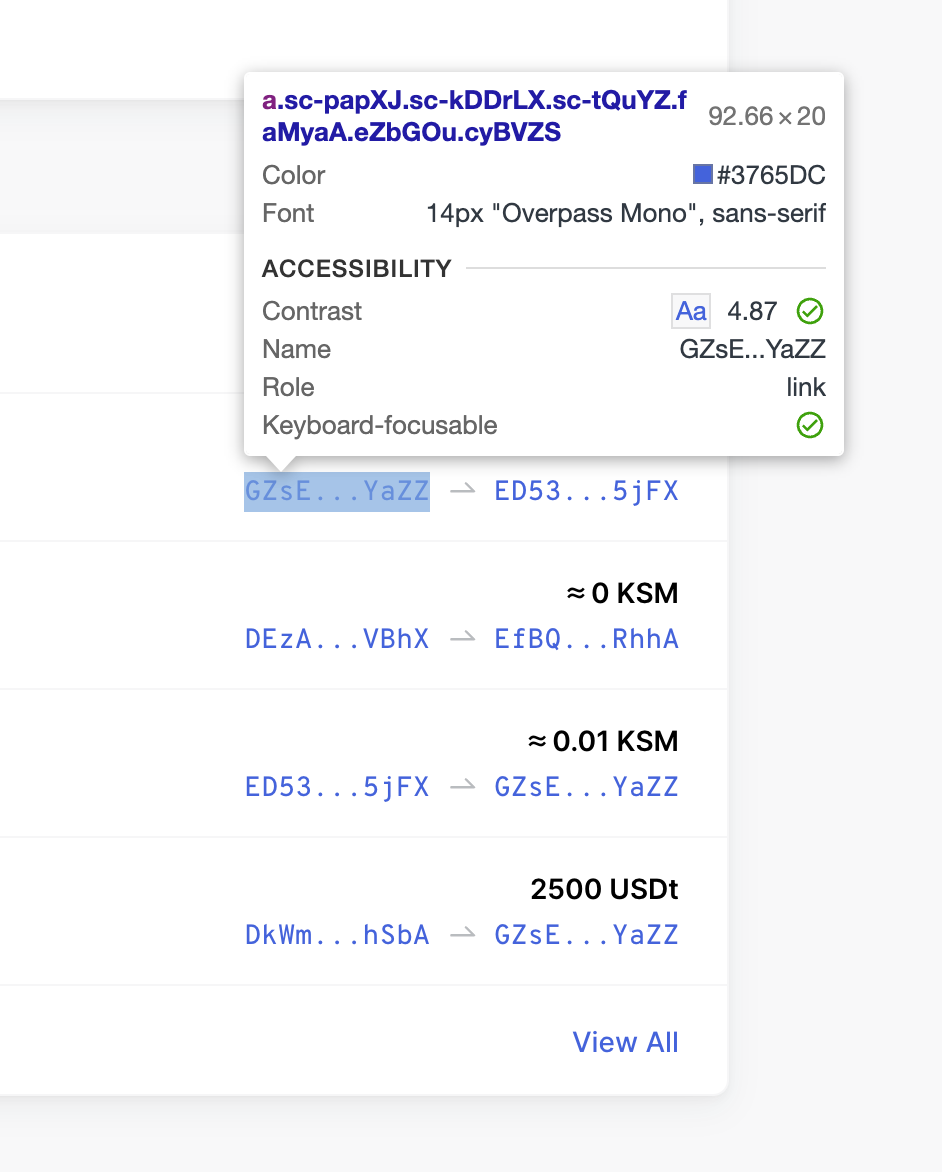Click the Keyboard-focusable green checkmark
Viewport: 942px width, 1172px height.
click(809, 425)
